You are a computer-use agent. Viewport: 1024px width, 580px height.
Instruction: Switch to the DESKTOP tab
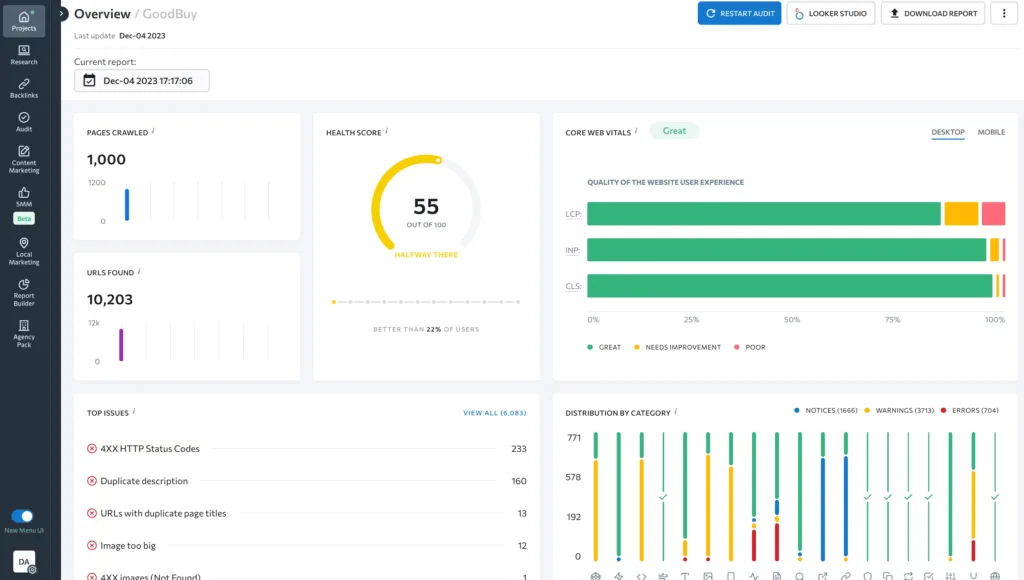[x=947, y=131]
